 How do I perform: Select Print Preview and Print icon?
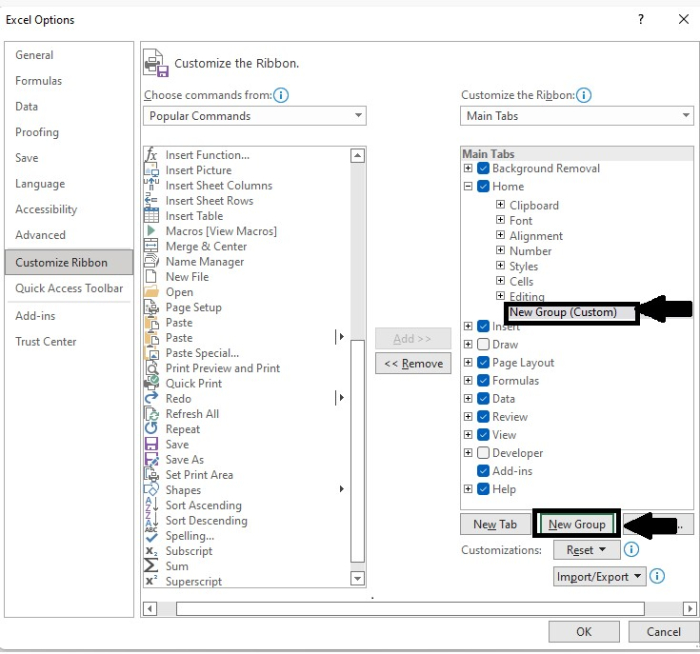tap(151, 368)
